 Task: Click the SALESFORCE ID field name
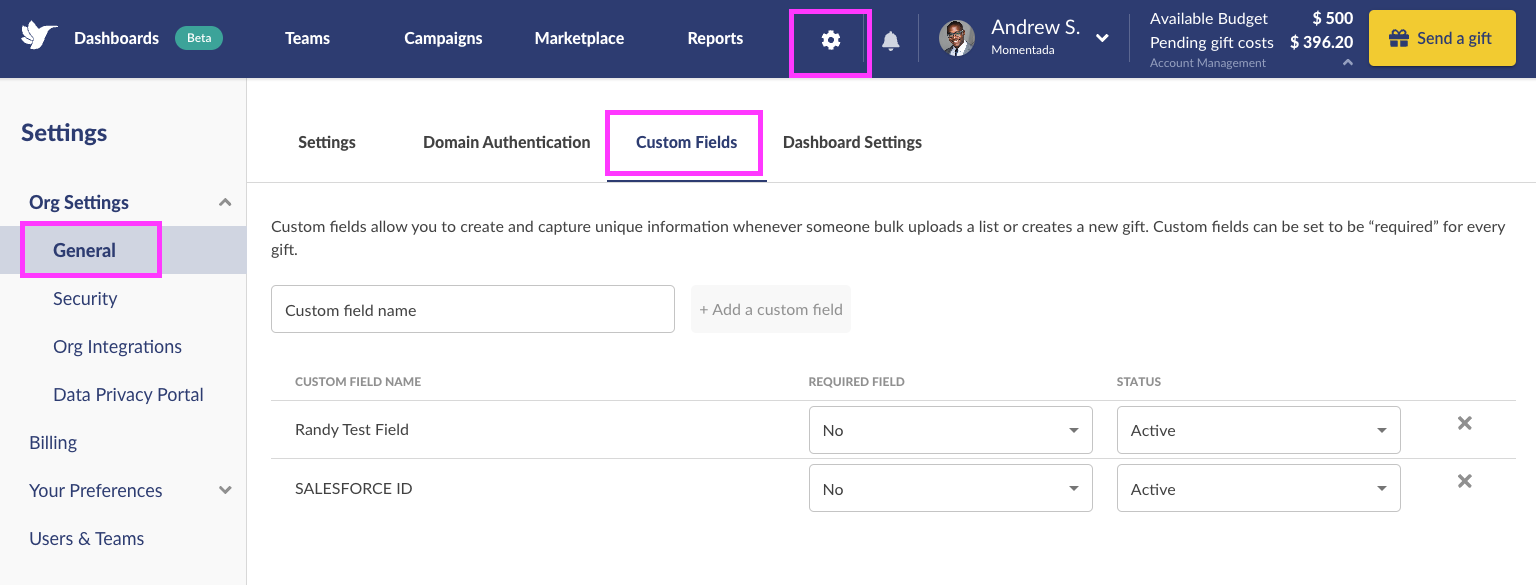[354, 488]
